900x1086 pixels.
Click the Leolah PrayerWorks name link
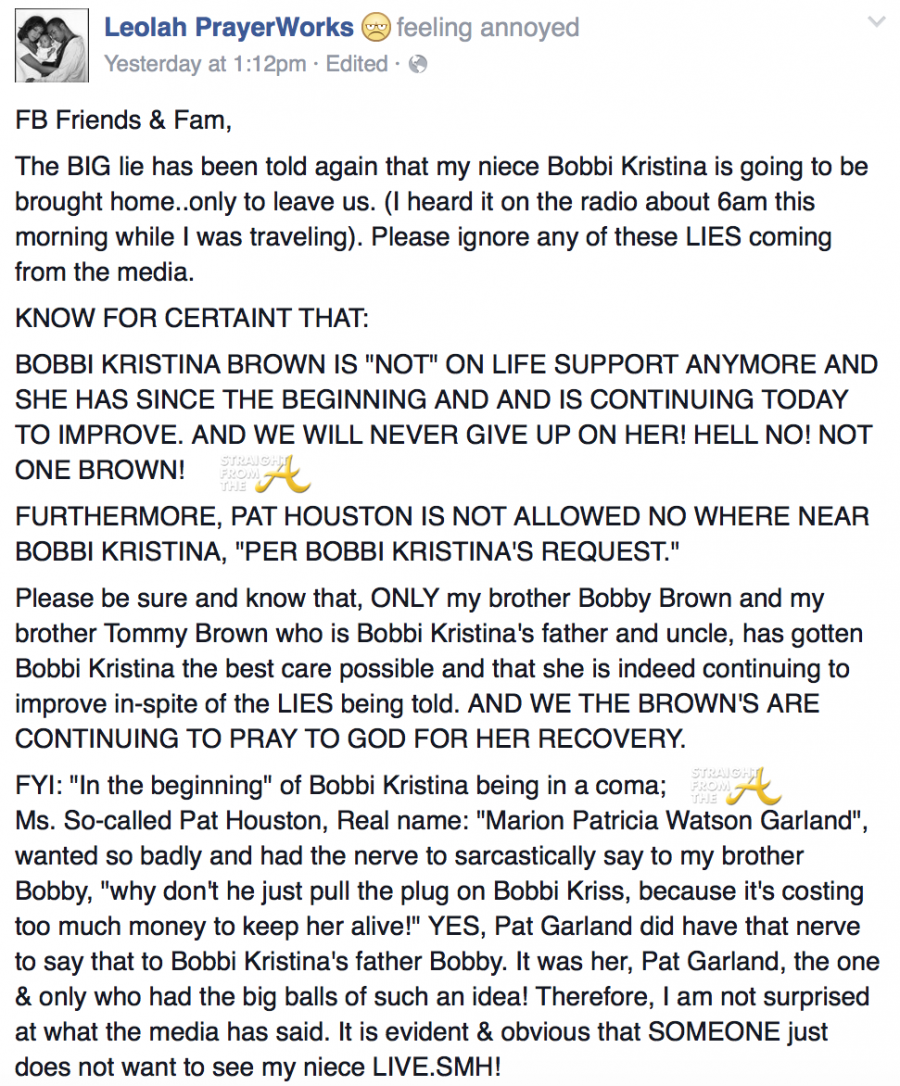tap(229, 27)
